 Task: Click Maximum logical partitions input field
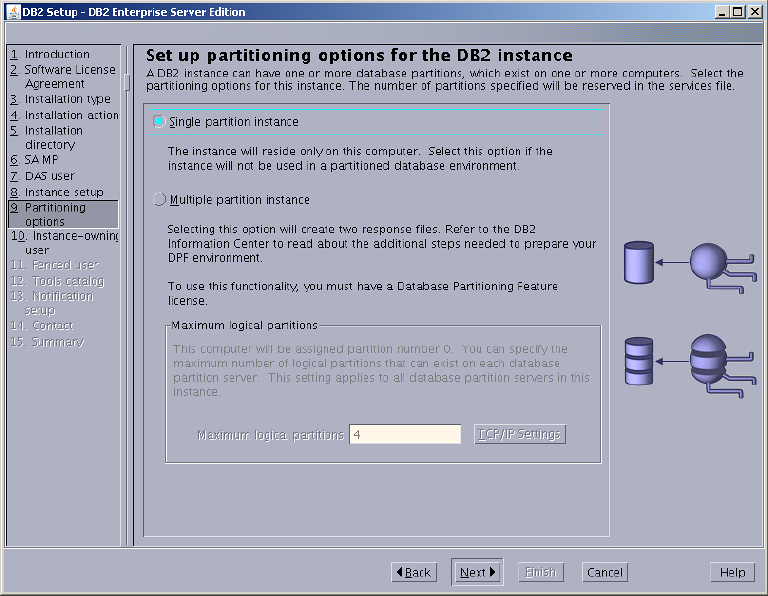[405, 434]
